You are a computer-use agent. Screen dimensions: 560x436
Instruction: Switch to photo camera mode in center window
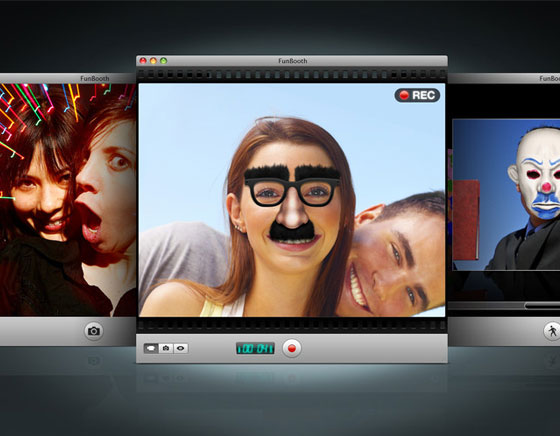tap(166, 348)
